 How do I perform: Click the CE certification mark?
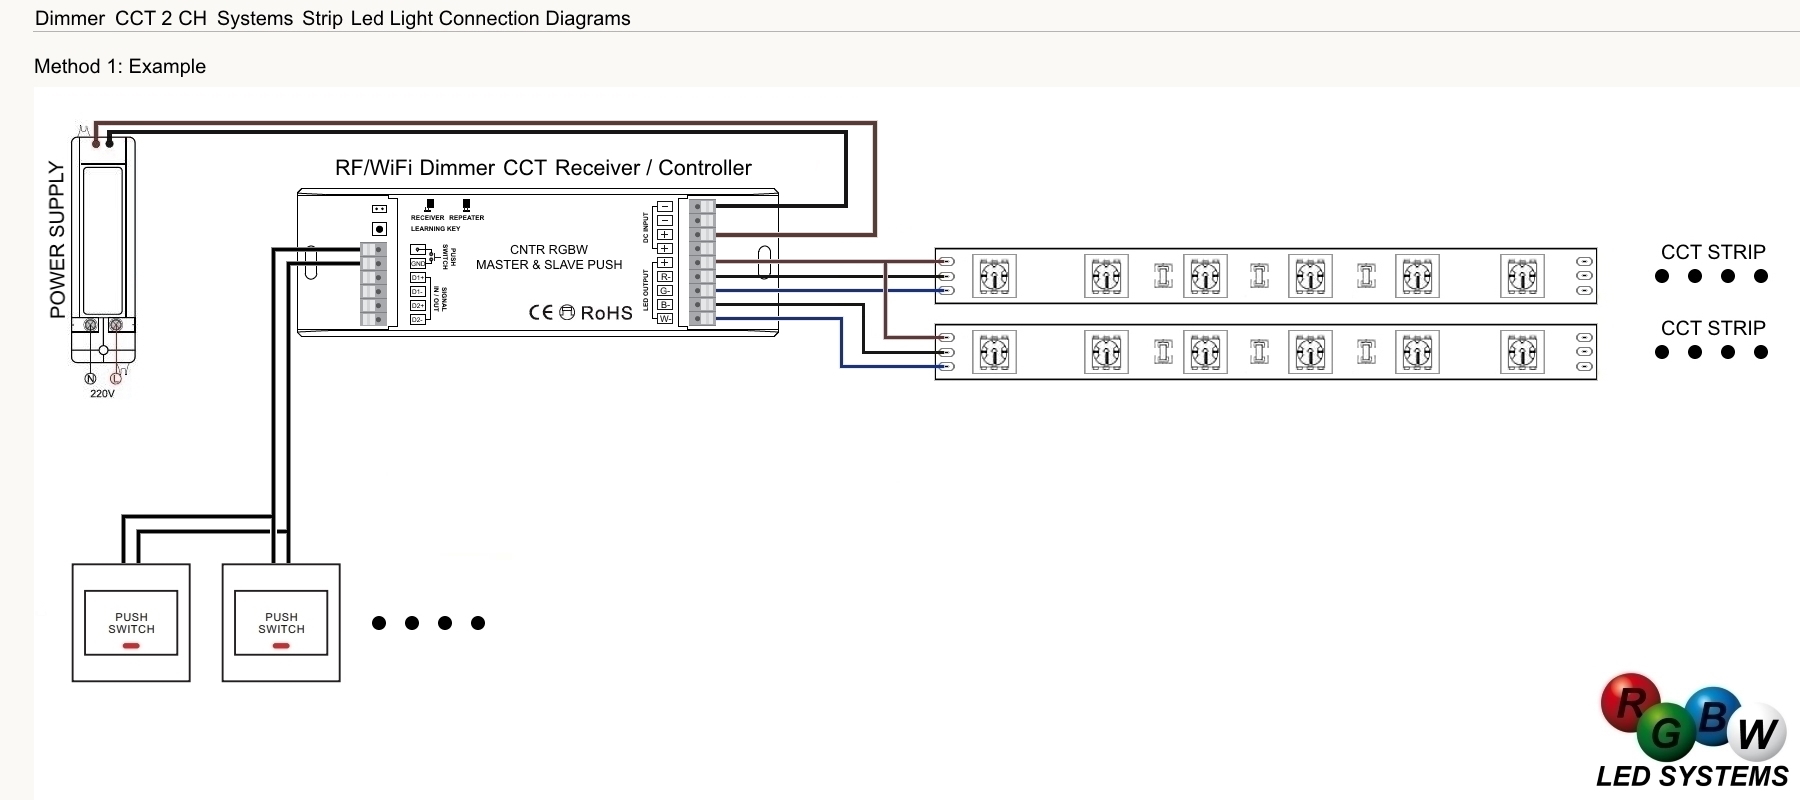click(540, 313)
